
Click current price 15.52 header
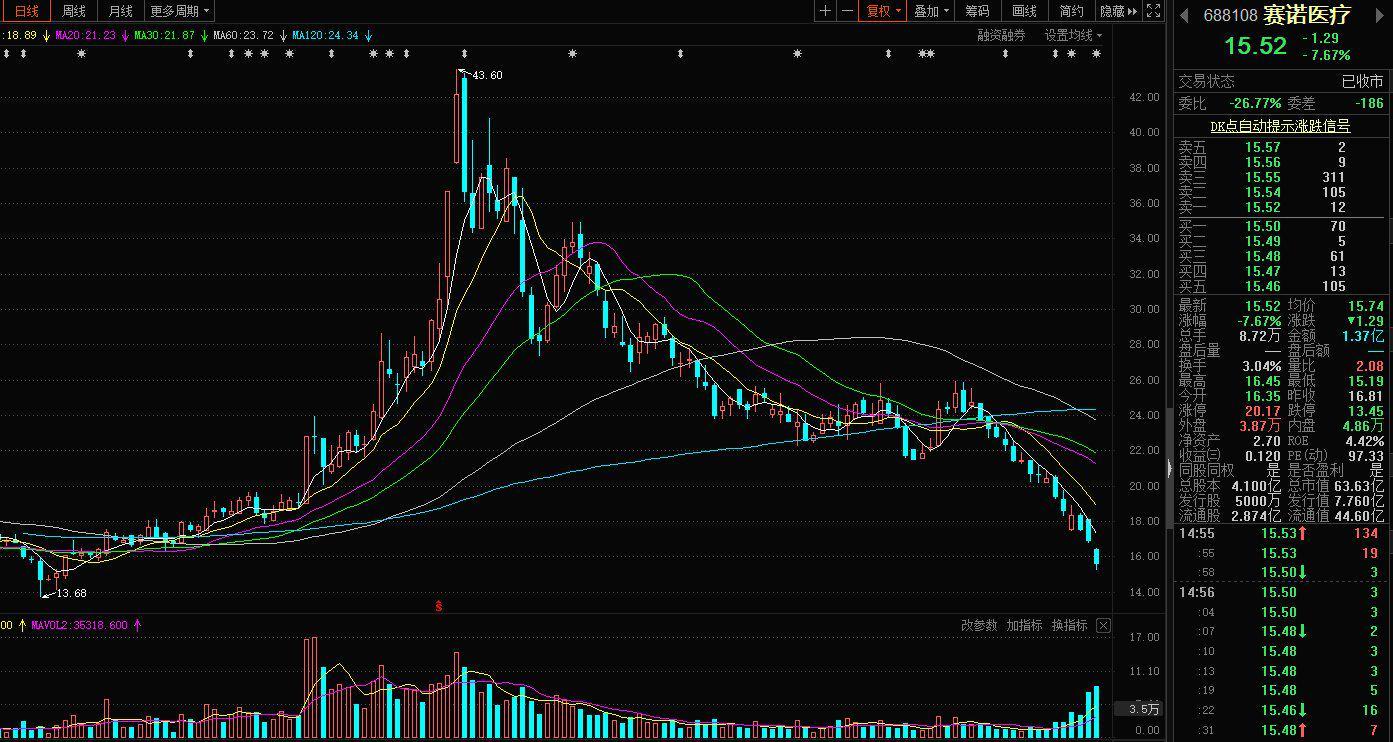[1255, 46]
